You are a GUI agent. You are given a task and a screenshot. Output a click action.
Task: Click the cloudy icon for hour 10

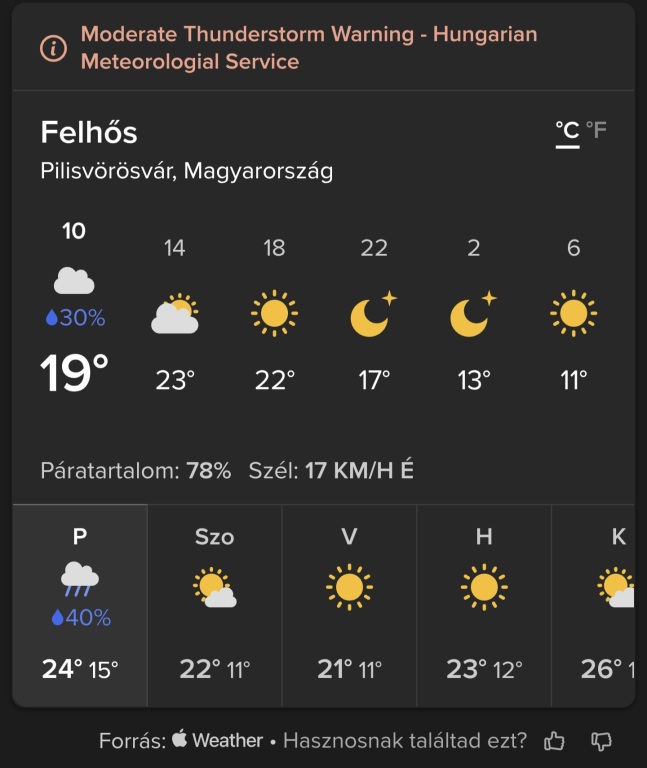(74, 281)
